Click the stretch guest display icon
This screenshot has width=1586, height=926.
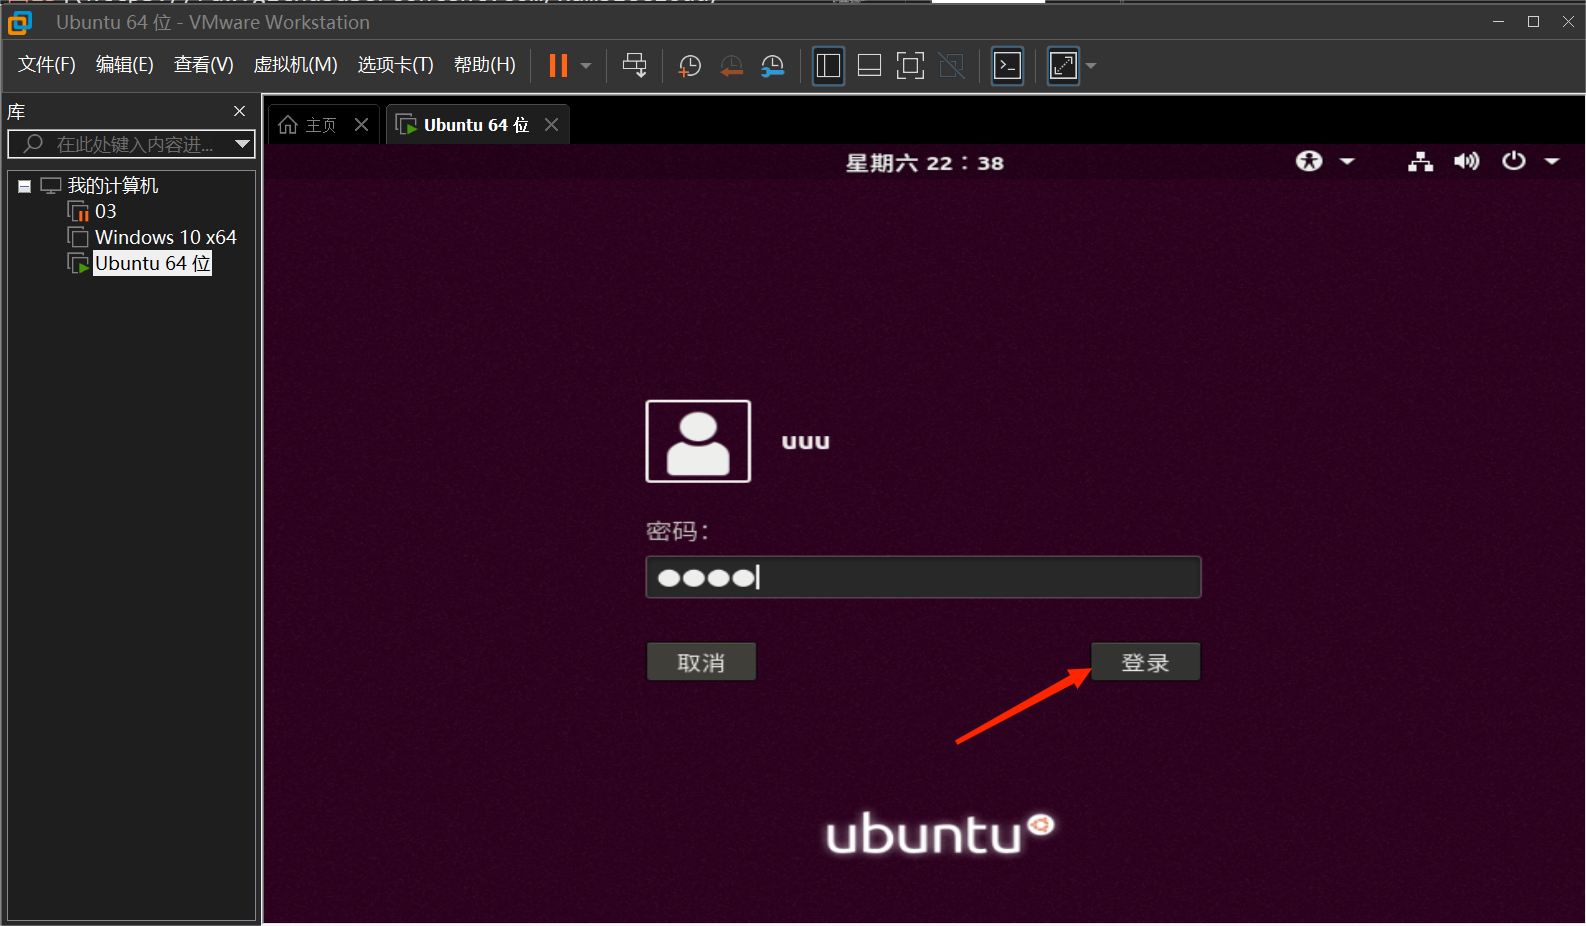[x=1063, y=66]
